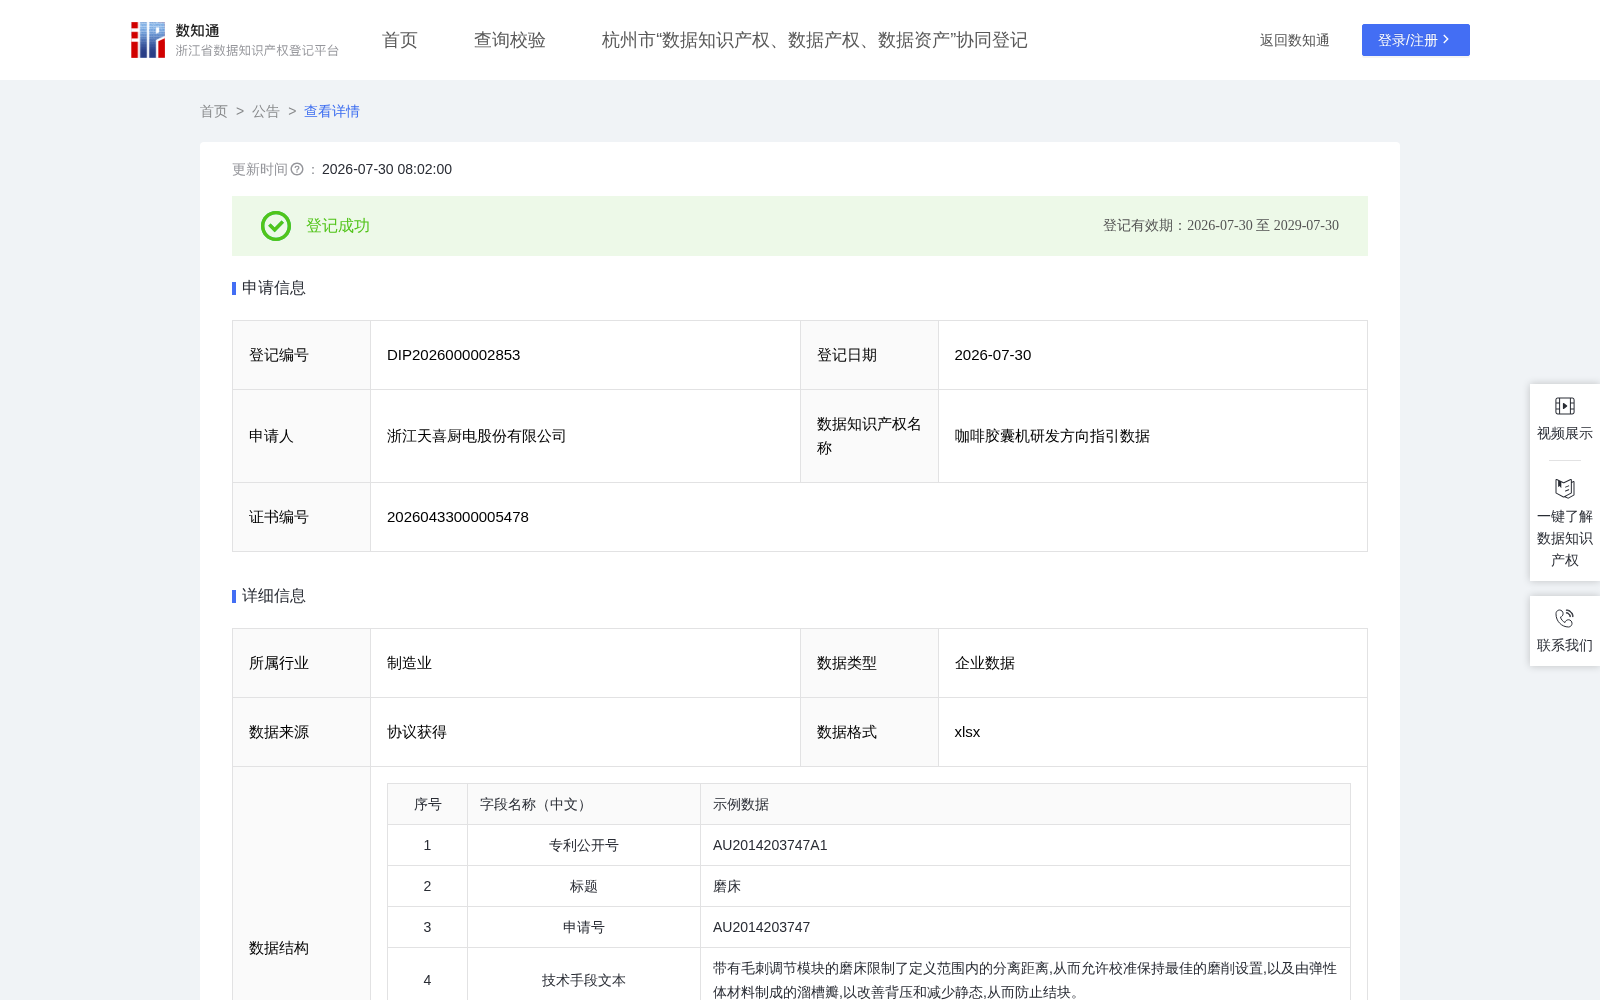Select registration number DIP2026000002853
Viewport: 1600px width, 1000px height.
(x=454, y=355)
